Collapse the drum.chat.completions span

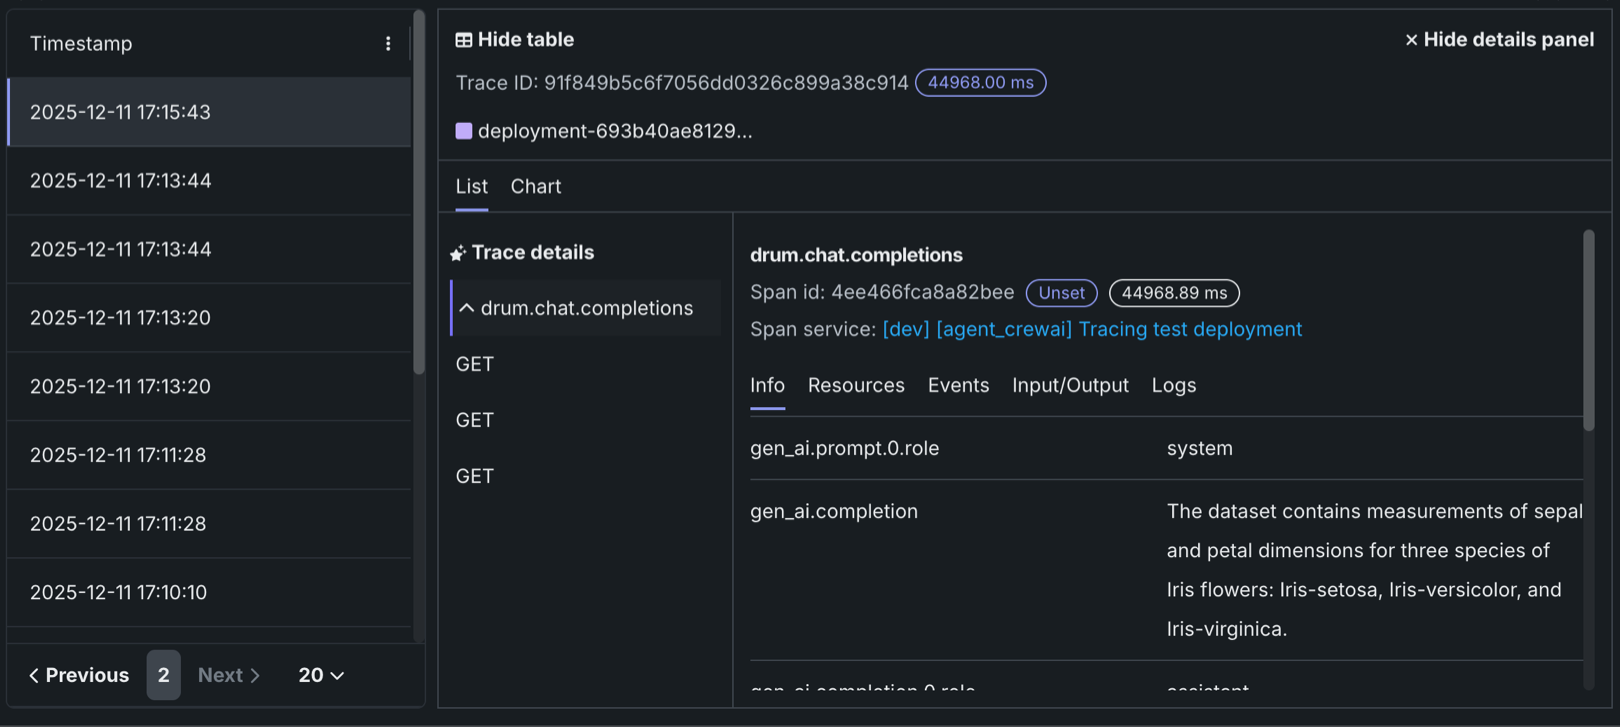(467, 308)
